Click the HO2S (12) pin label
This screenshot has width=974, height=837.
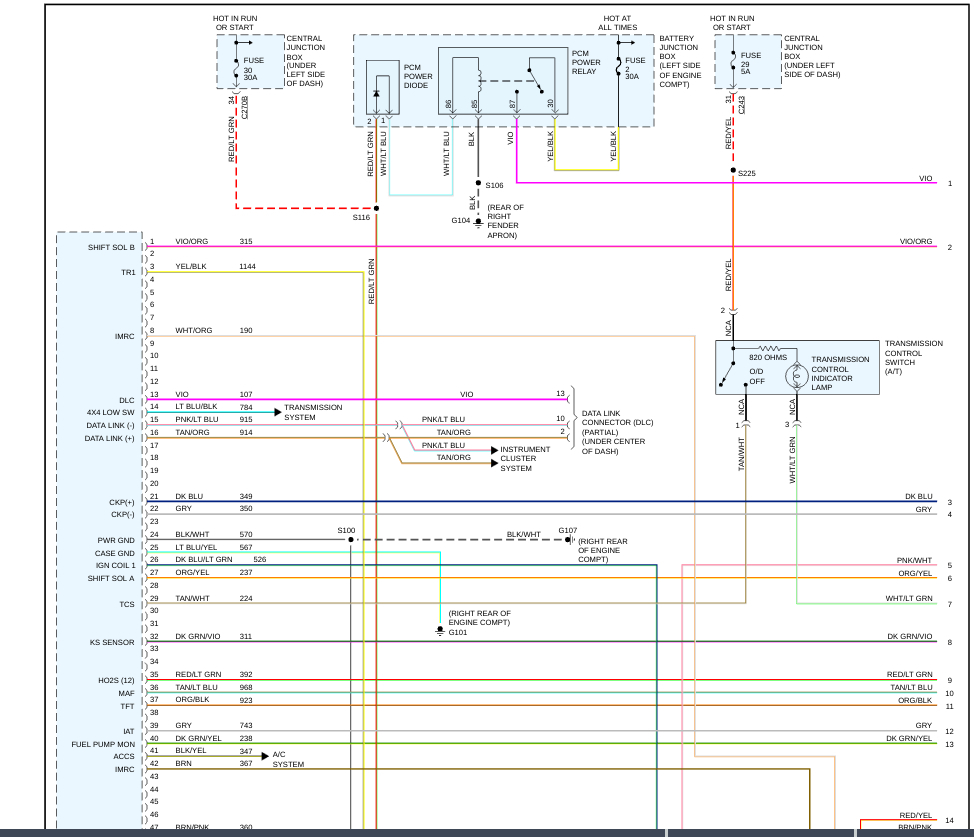tap(116, 680)
